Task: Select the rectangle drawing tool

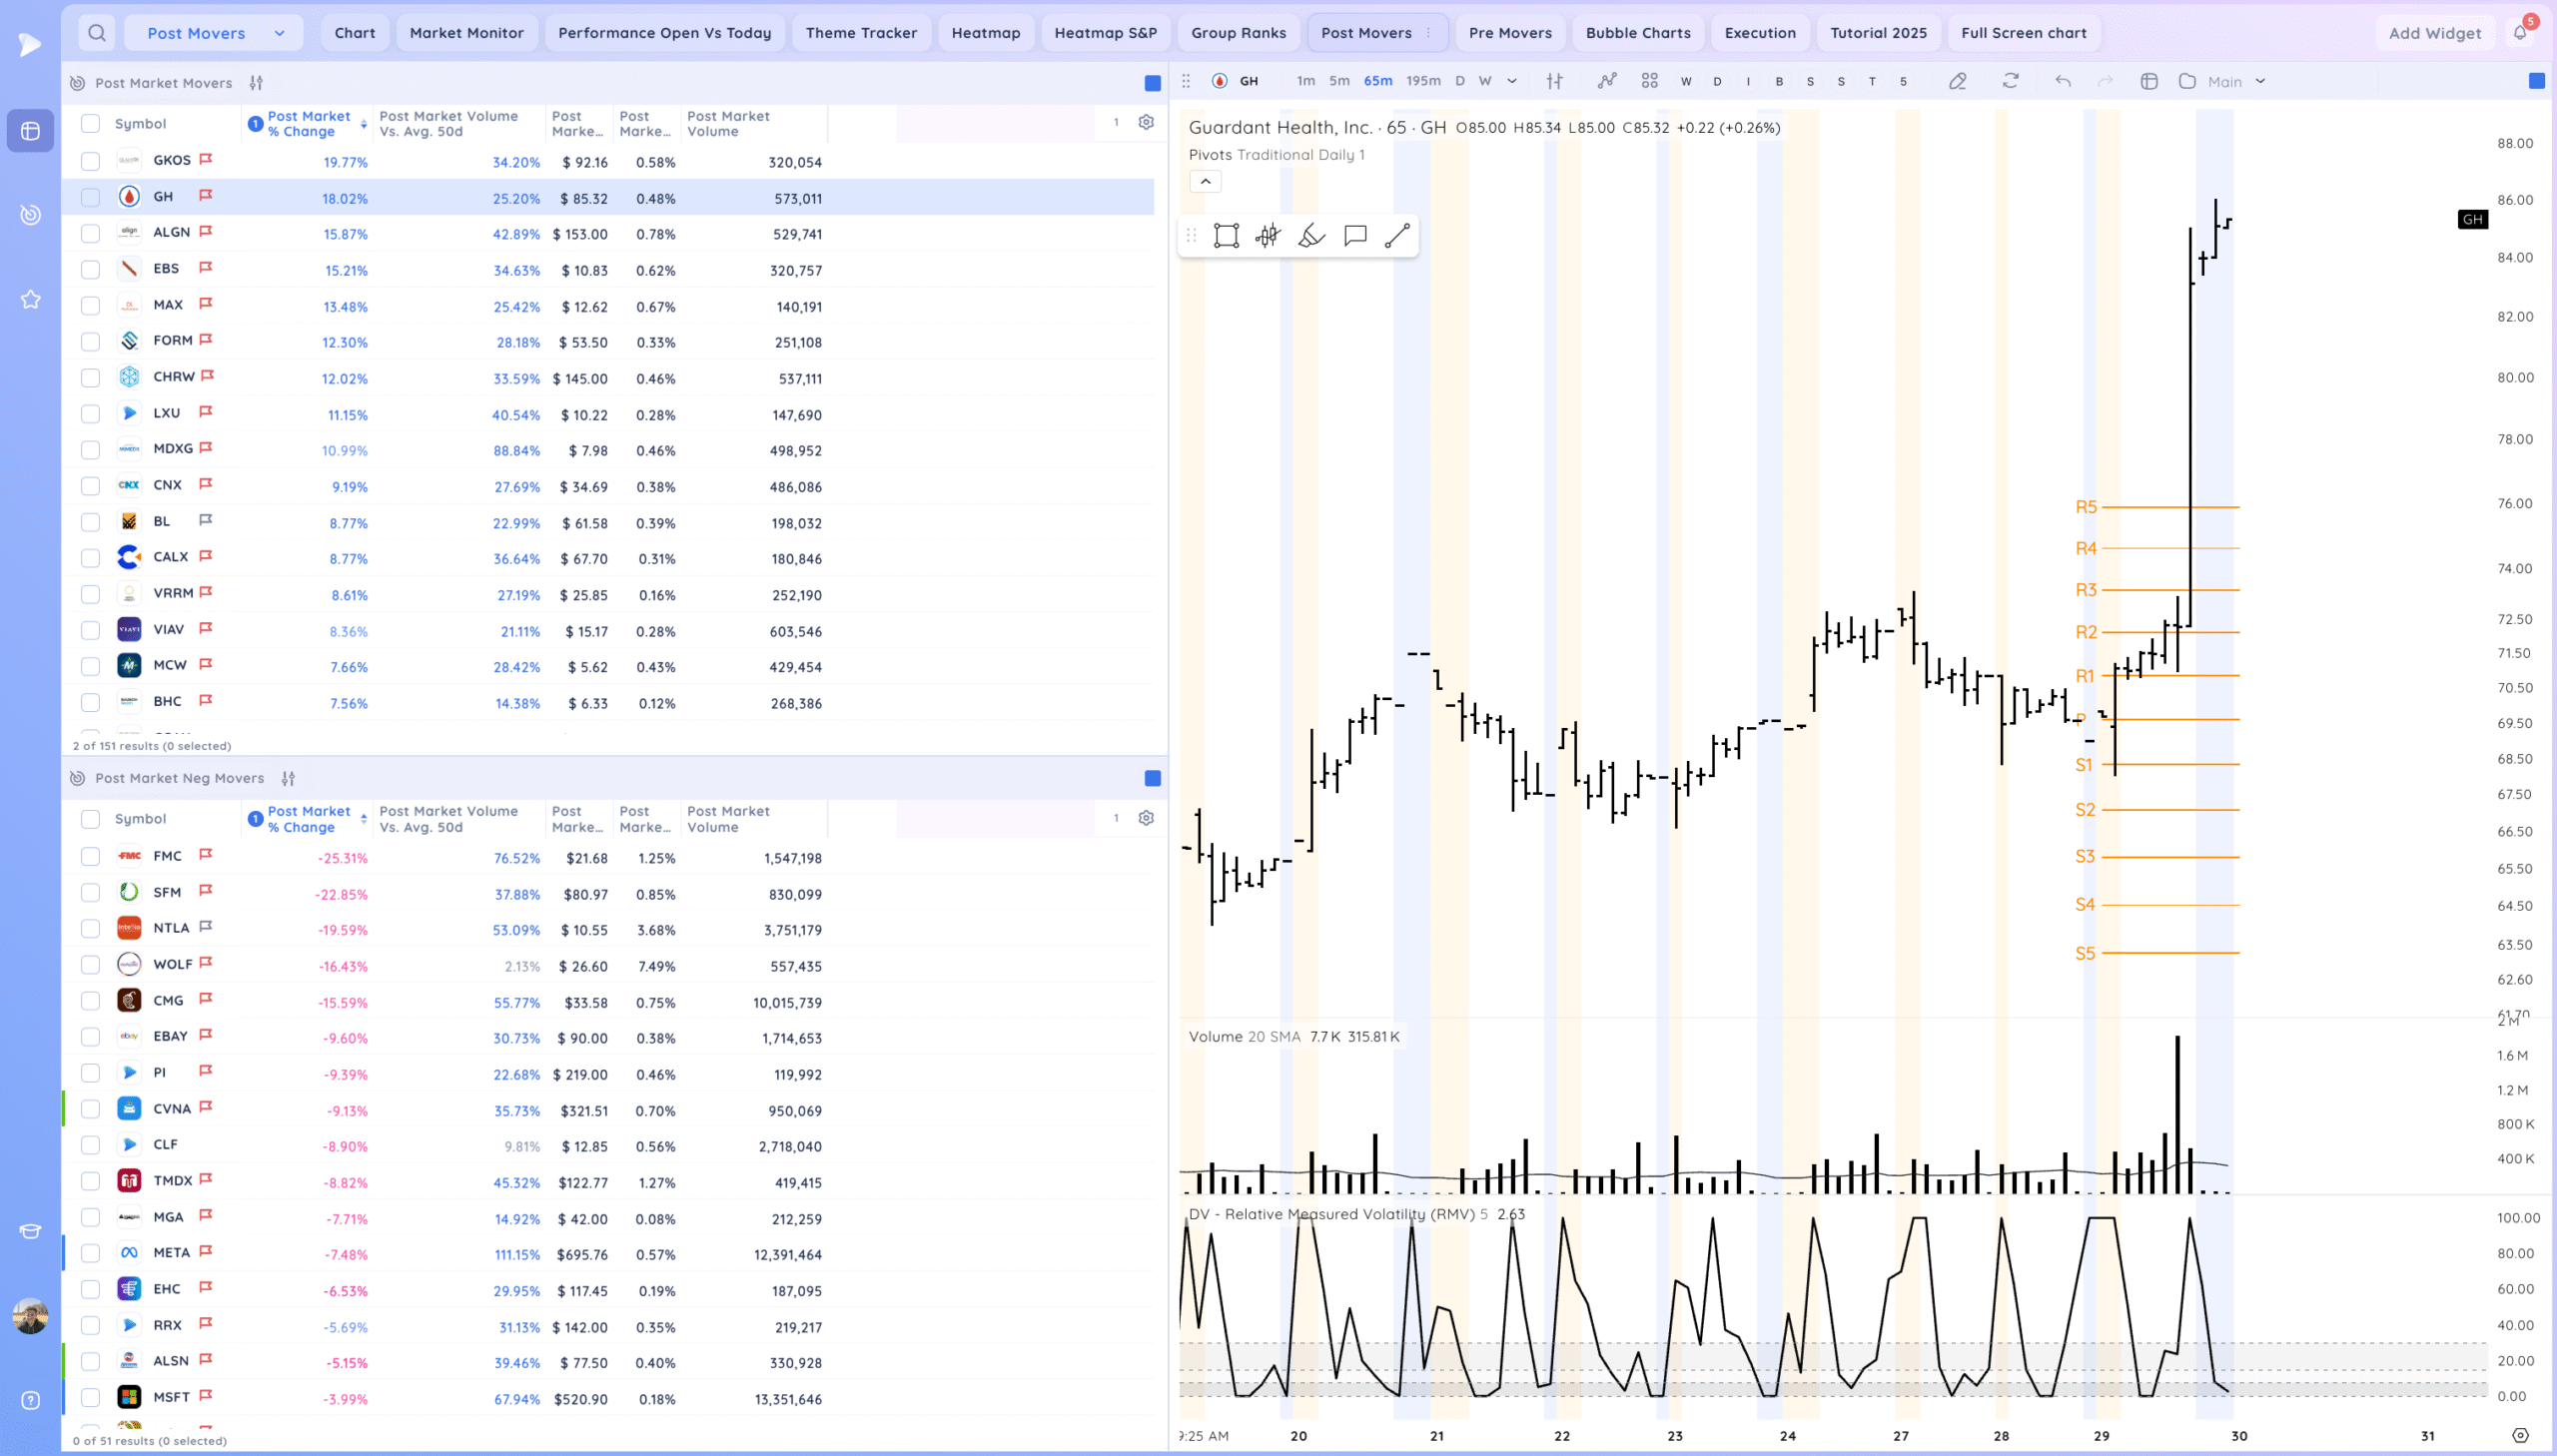Action: coord(1226,236)
